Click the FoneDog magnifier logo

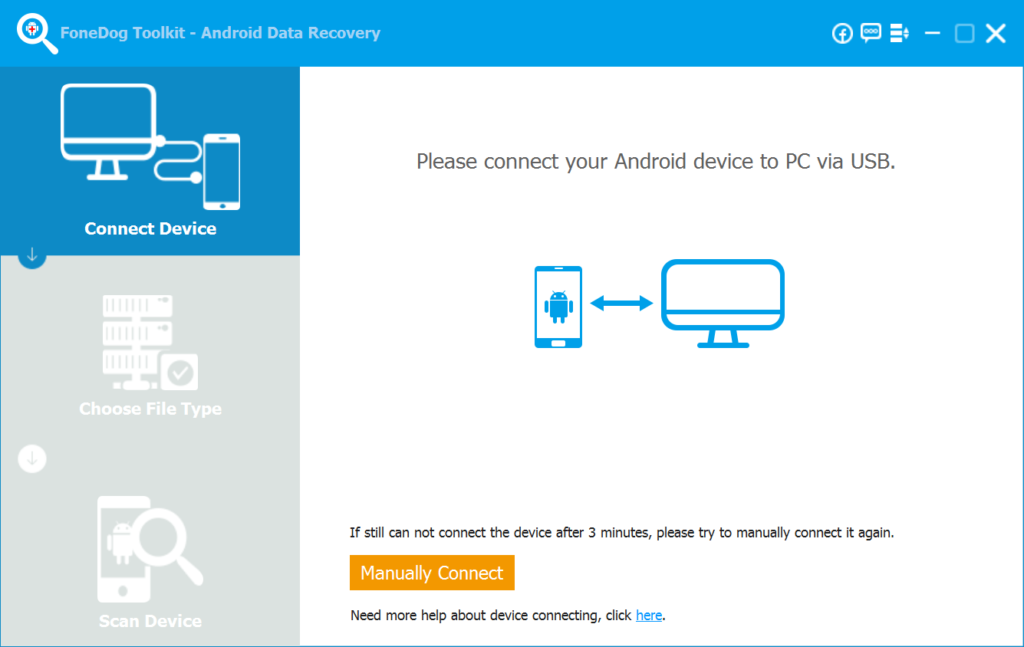coord(35,32)
